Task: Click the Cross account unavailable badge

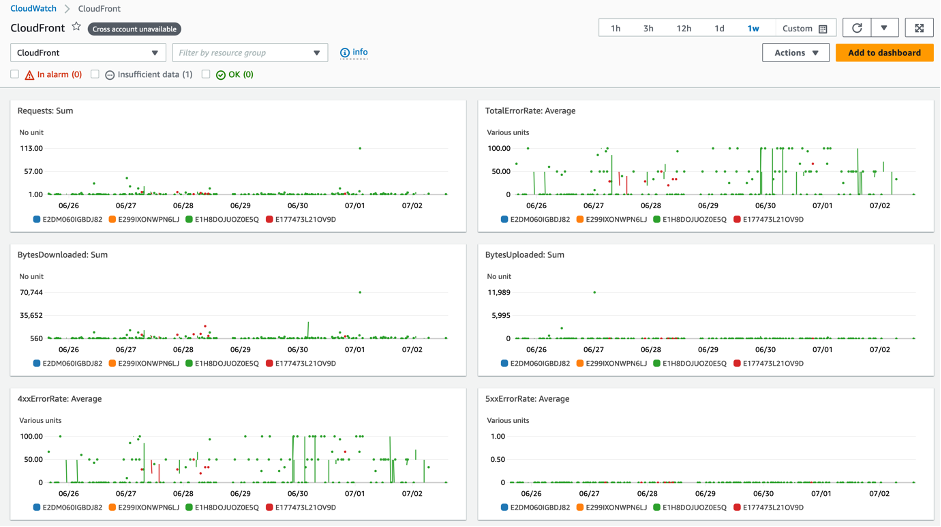Action: click(x=134, y=29)
